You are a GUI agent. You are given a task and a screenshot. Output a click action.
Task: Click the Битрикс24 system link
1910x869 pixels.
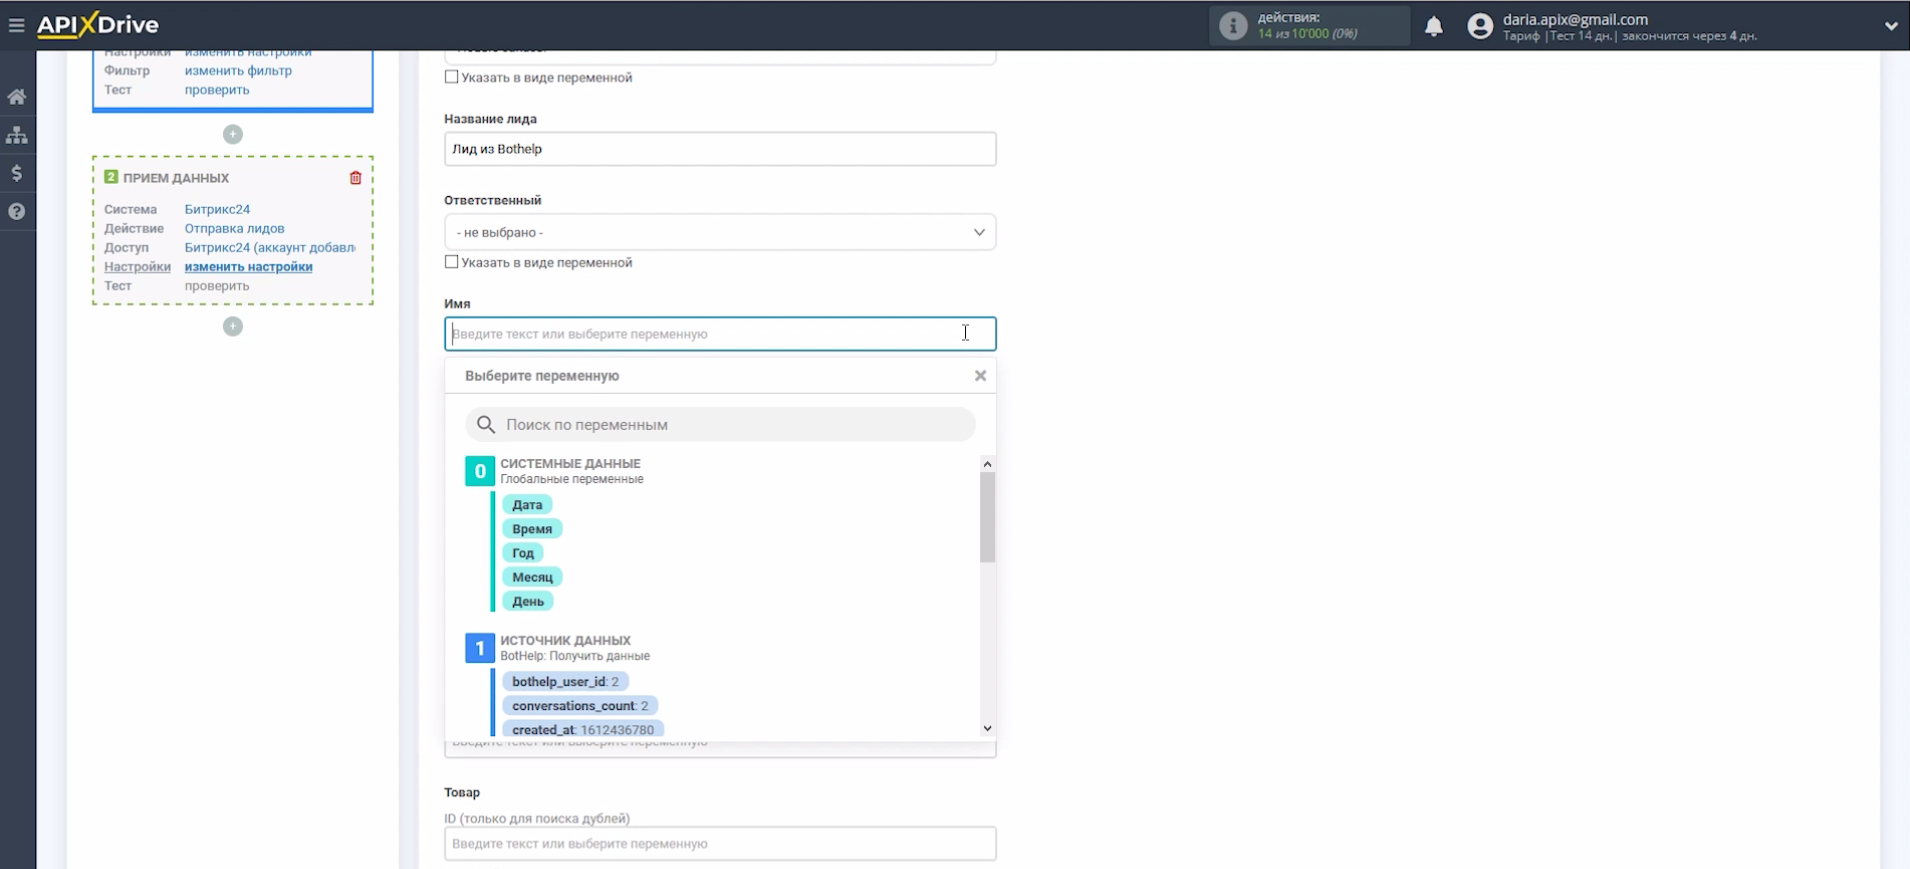coord(217,210)
